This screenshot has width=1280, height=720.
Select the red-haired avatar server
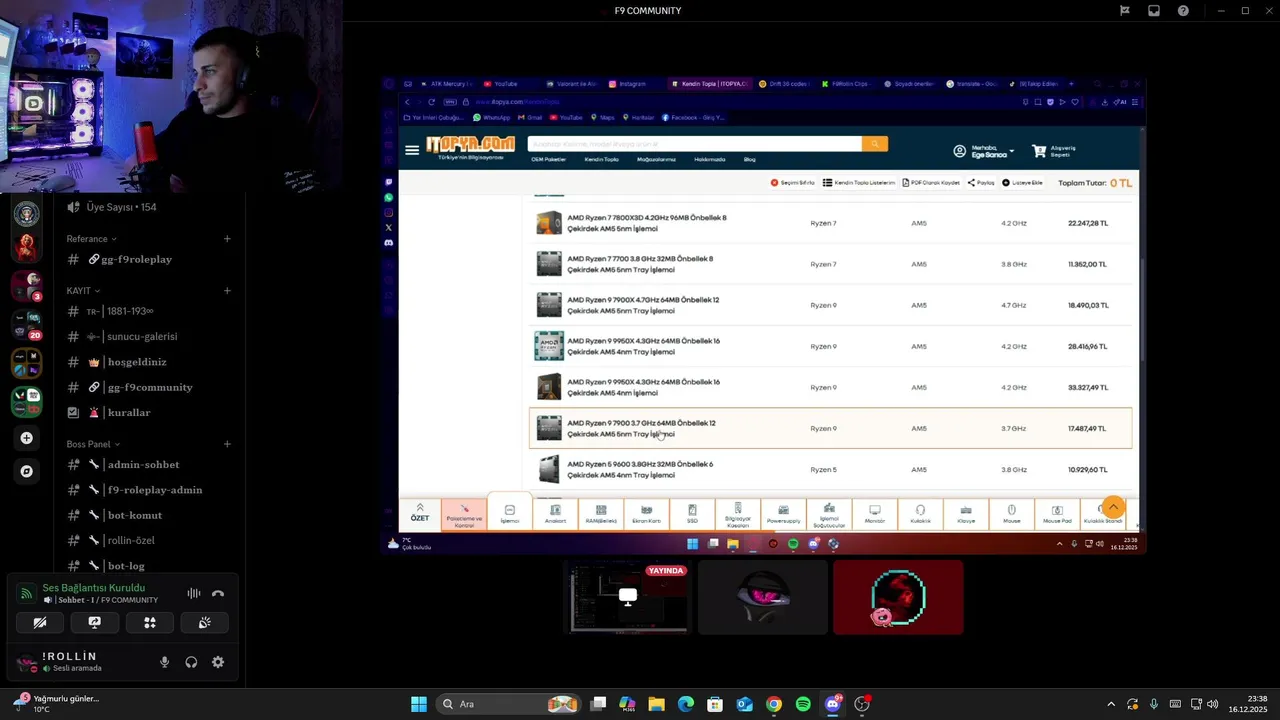[27, 246]
